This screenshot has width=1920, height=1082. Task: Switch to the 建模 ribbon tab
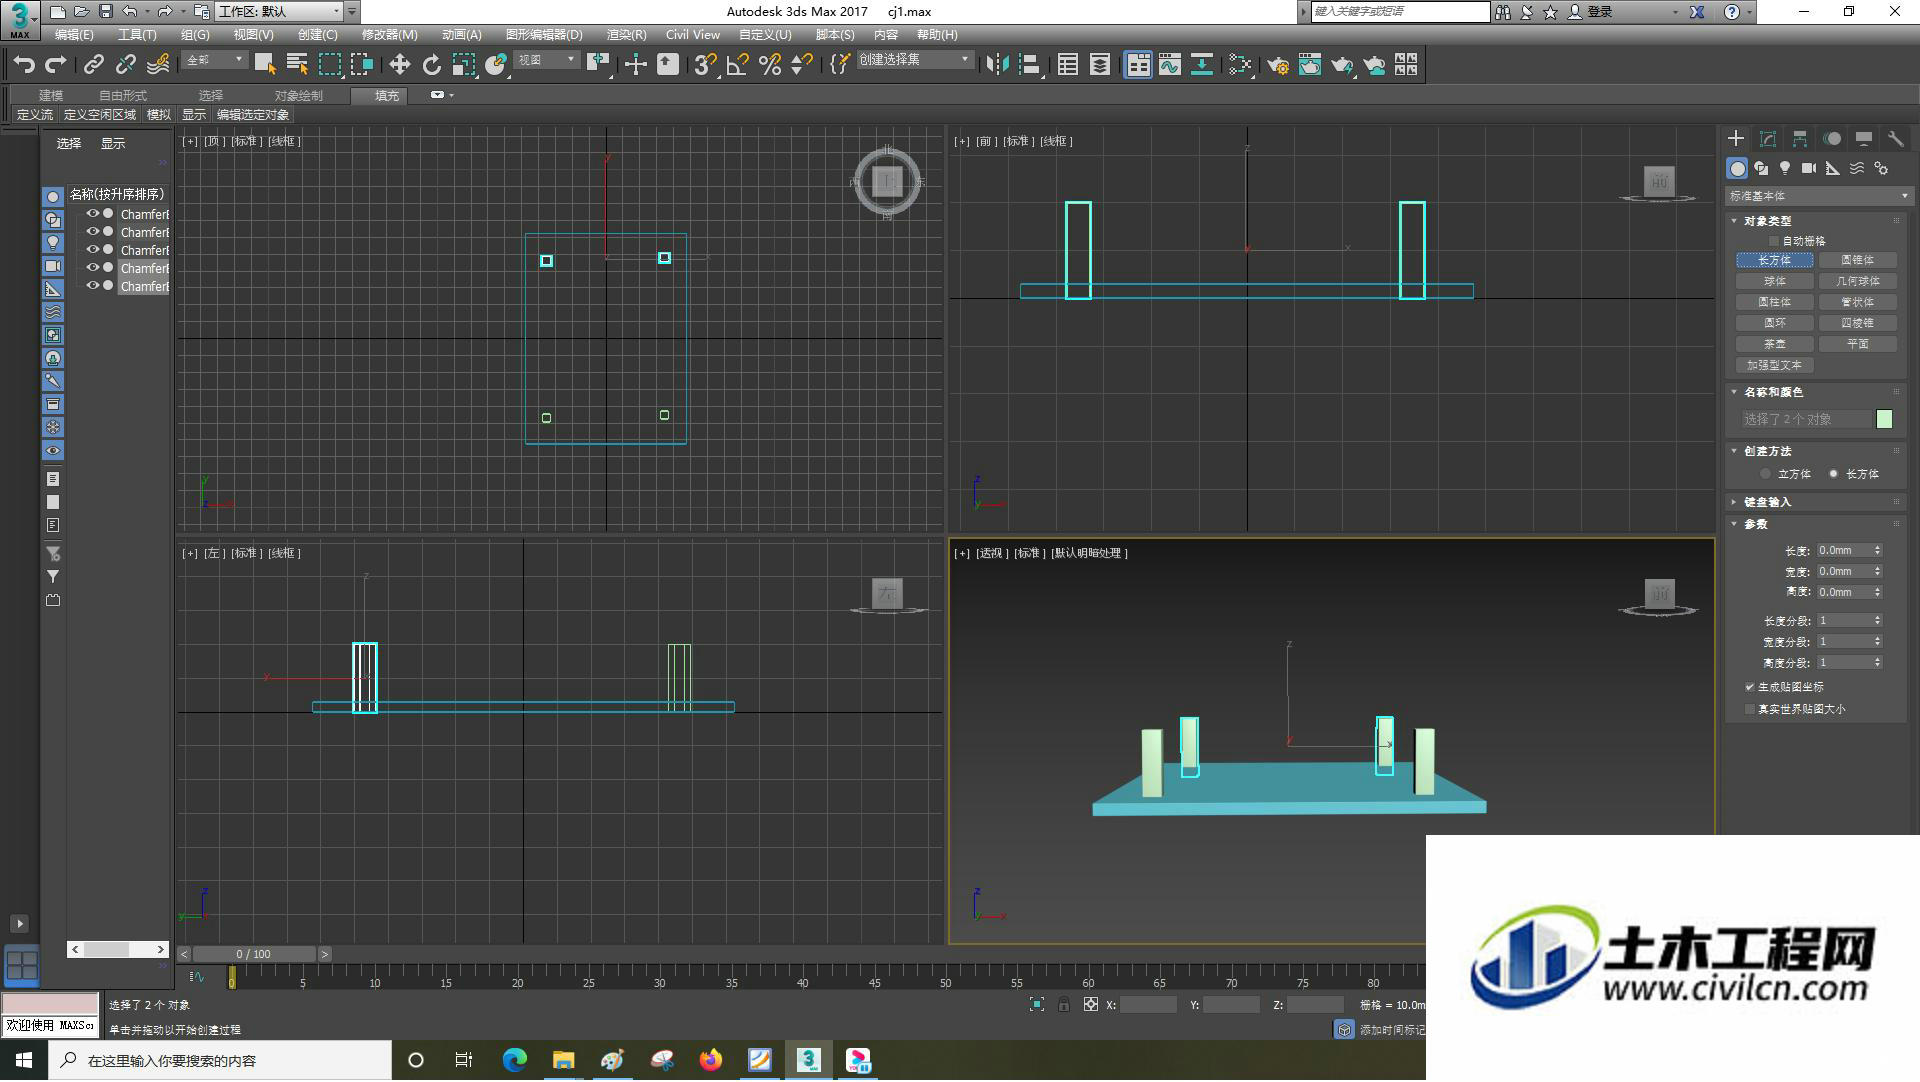[51, 95]
